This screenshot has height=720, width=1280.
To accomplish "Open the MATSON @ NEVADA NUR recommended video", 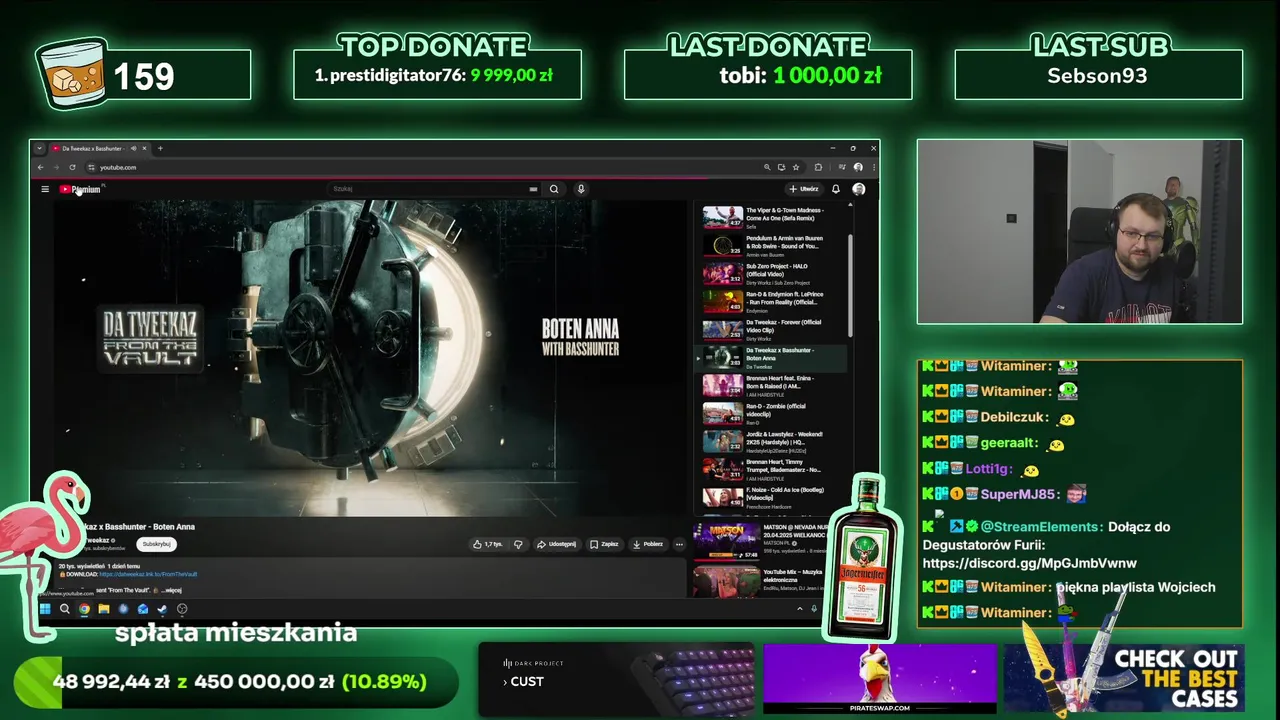I will coord(760,540).
